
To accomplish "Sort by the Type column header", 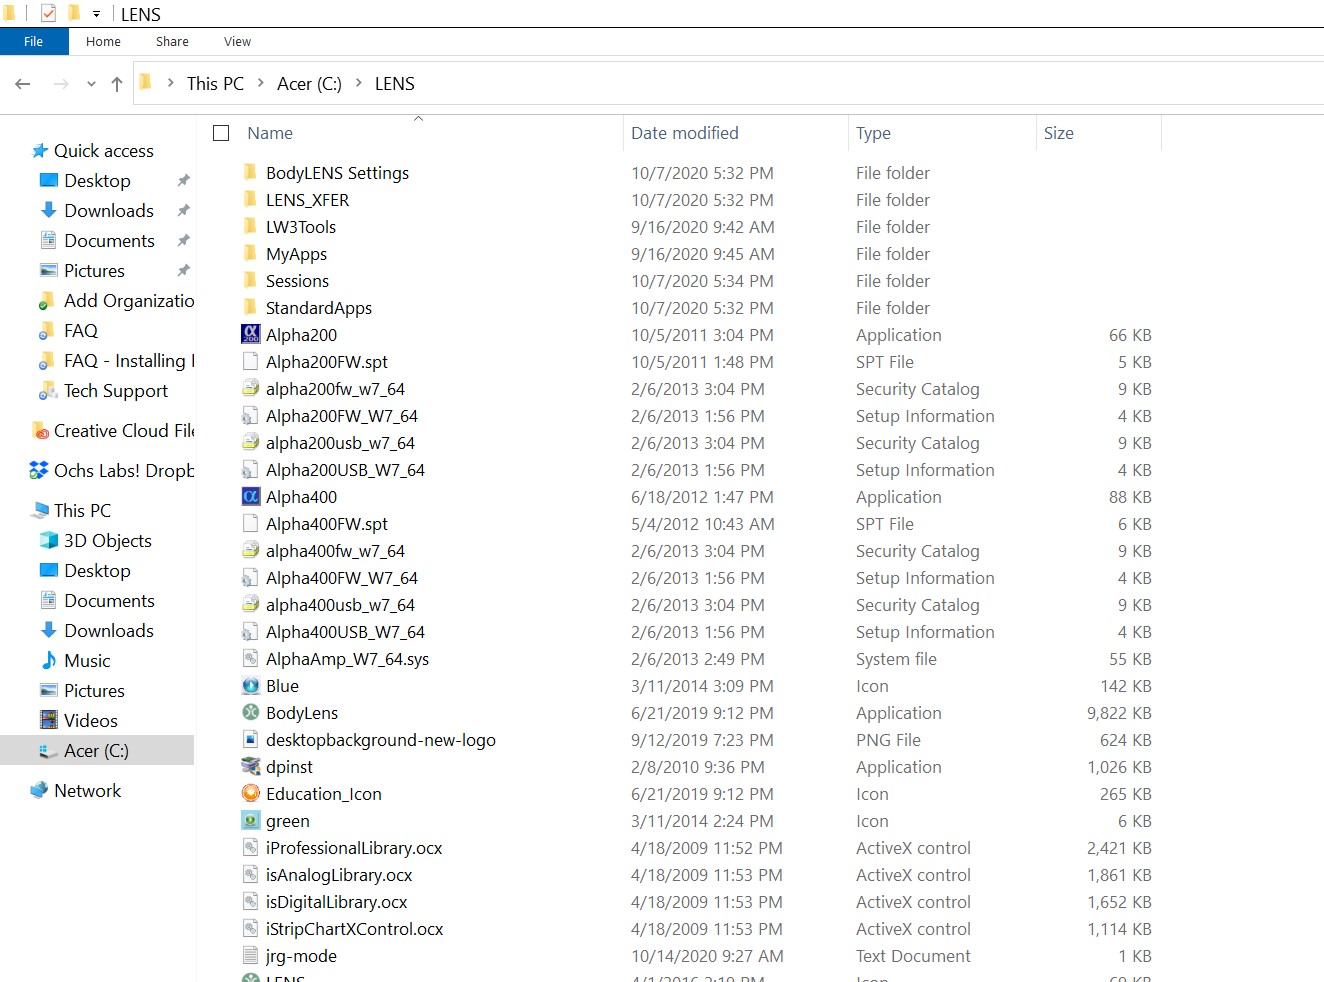I will pos(873,133).
